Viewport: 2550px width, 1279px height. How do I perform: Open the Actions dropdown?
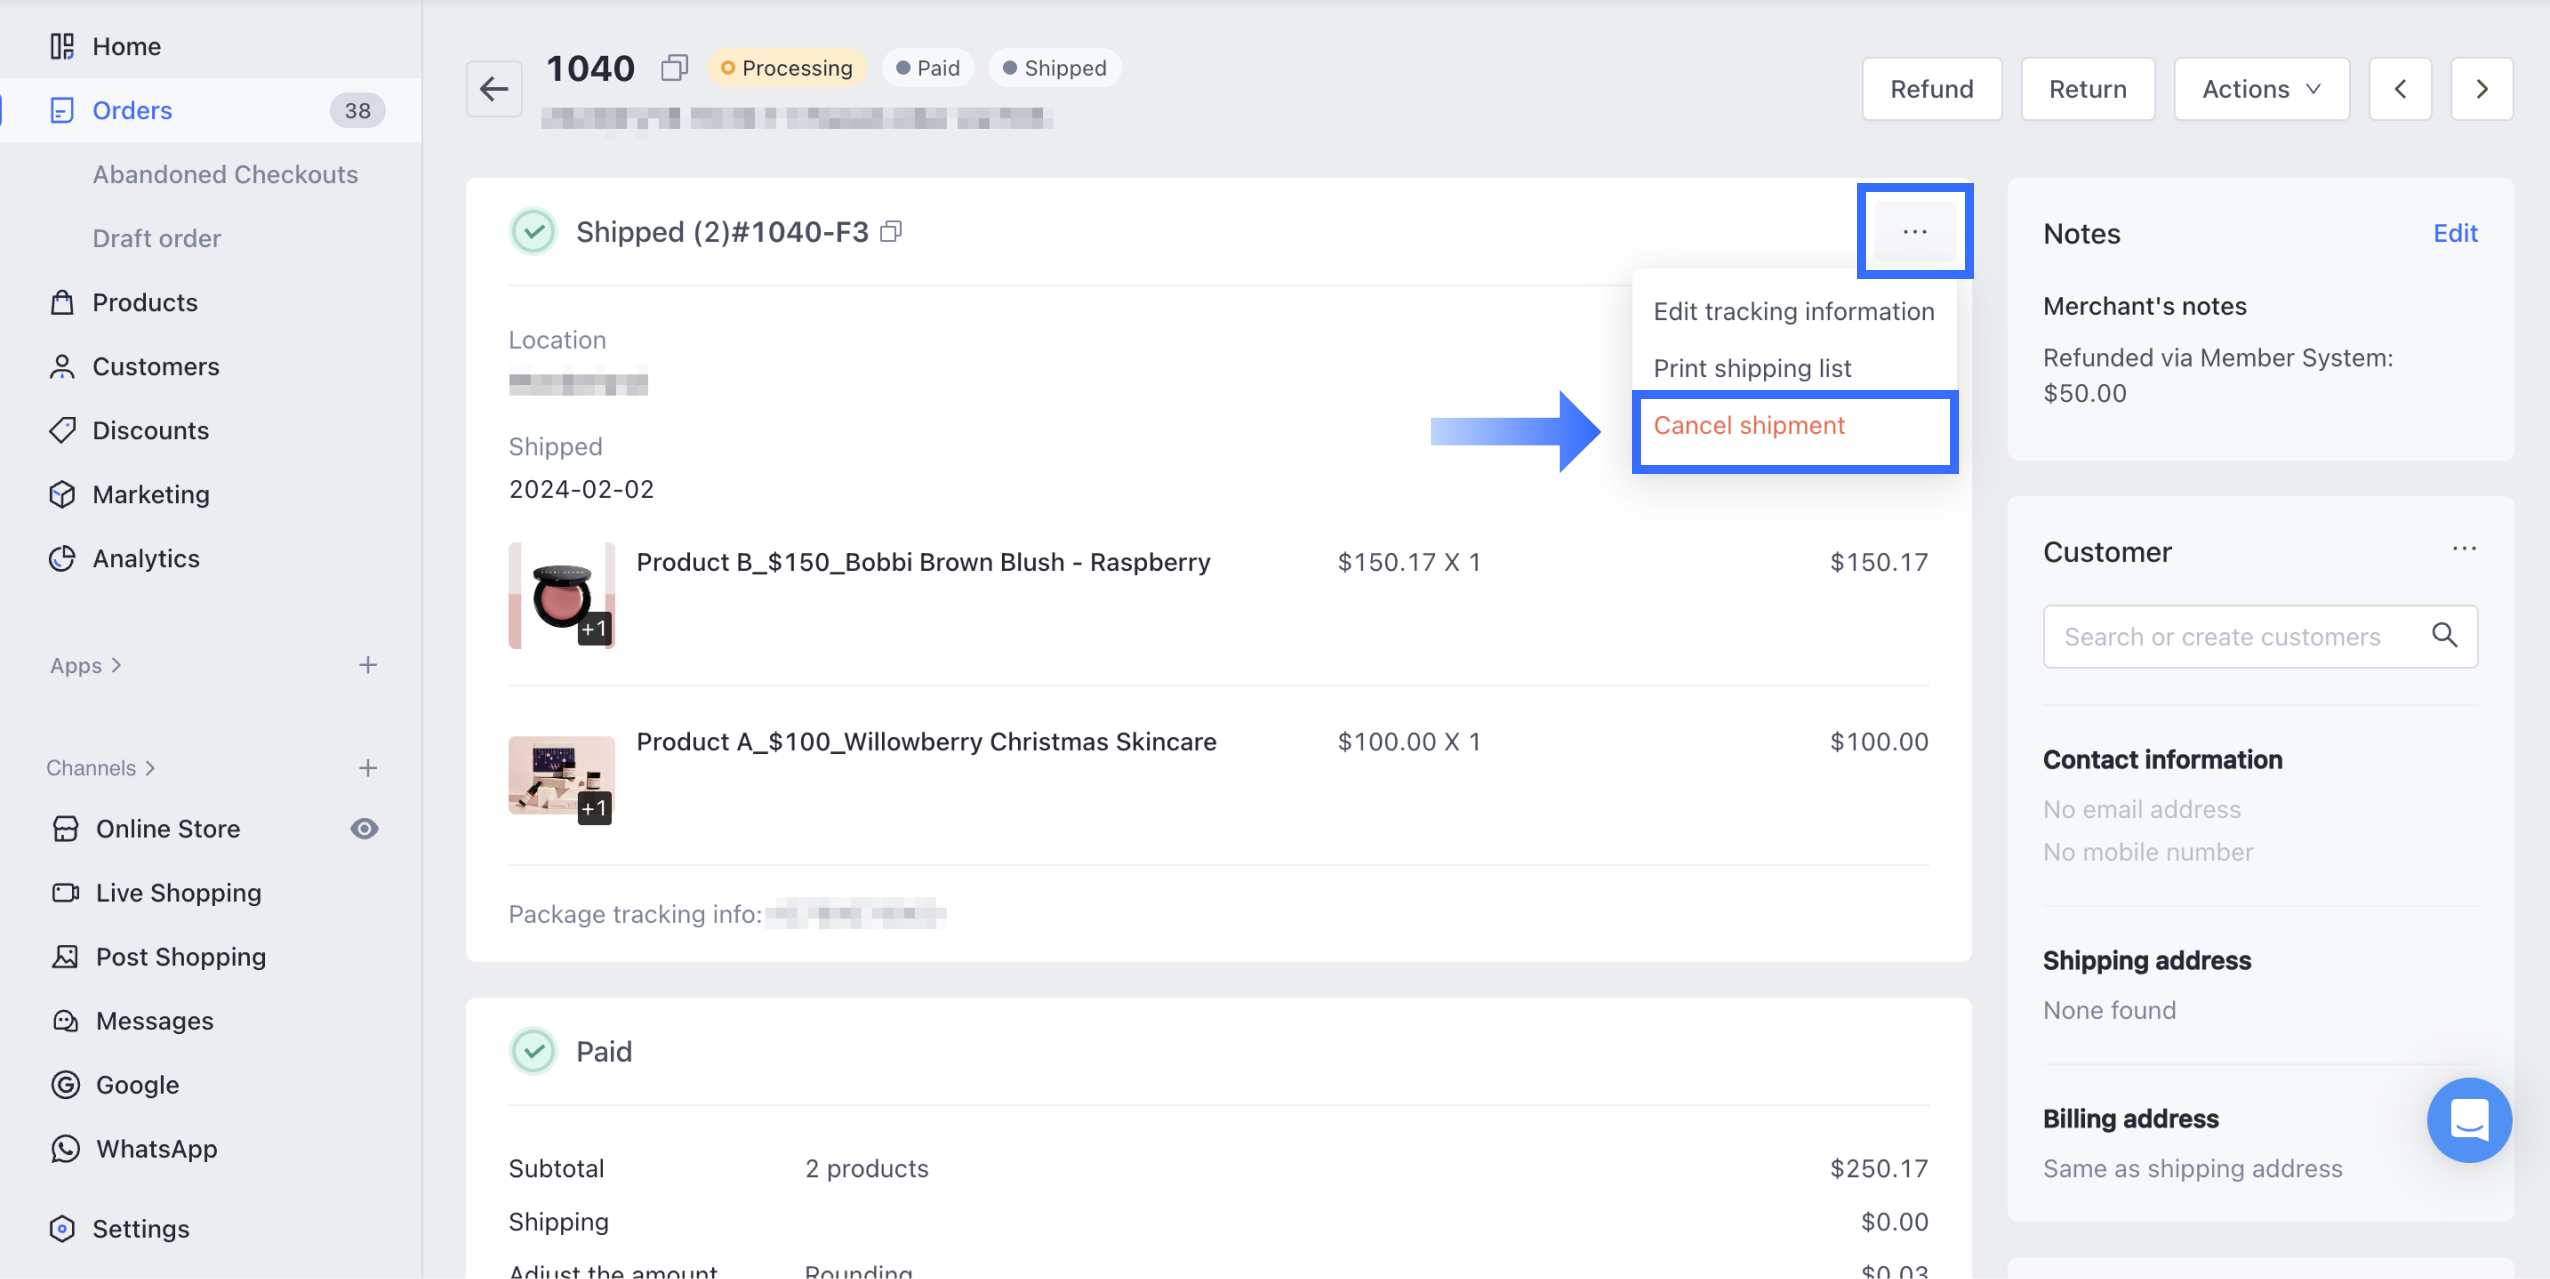pyautogui.click(x=2260, y=89)
